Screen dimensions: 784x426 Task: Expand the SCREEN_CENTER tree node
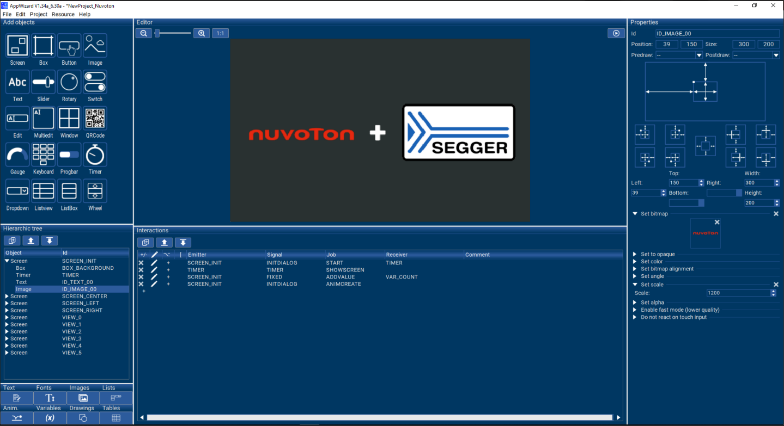[x=7, y=296]
